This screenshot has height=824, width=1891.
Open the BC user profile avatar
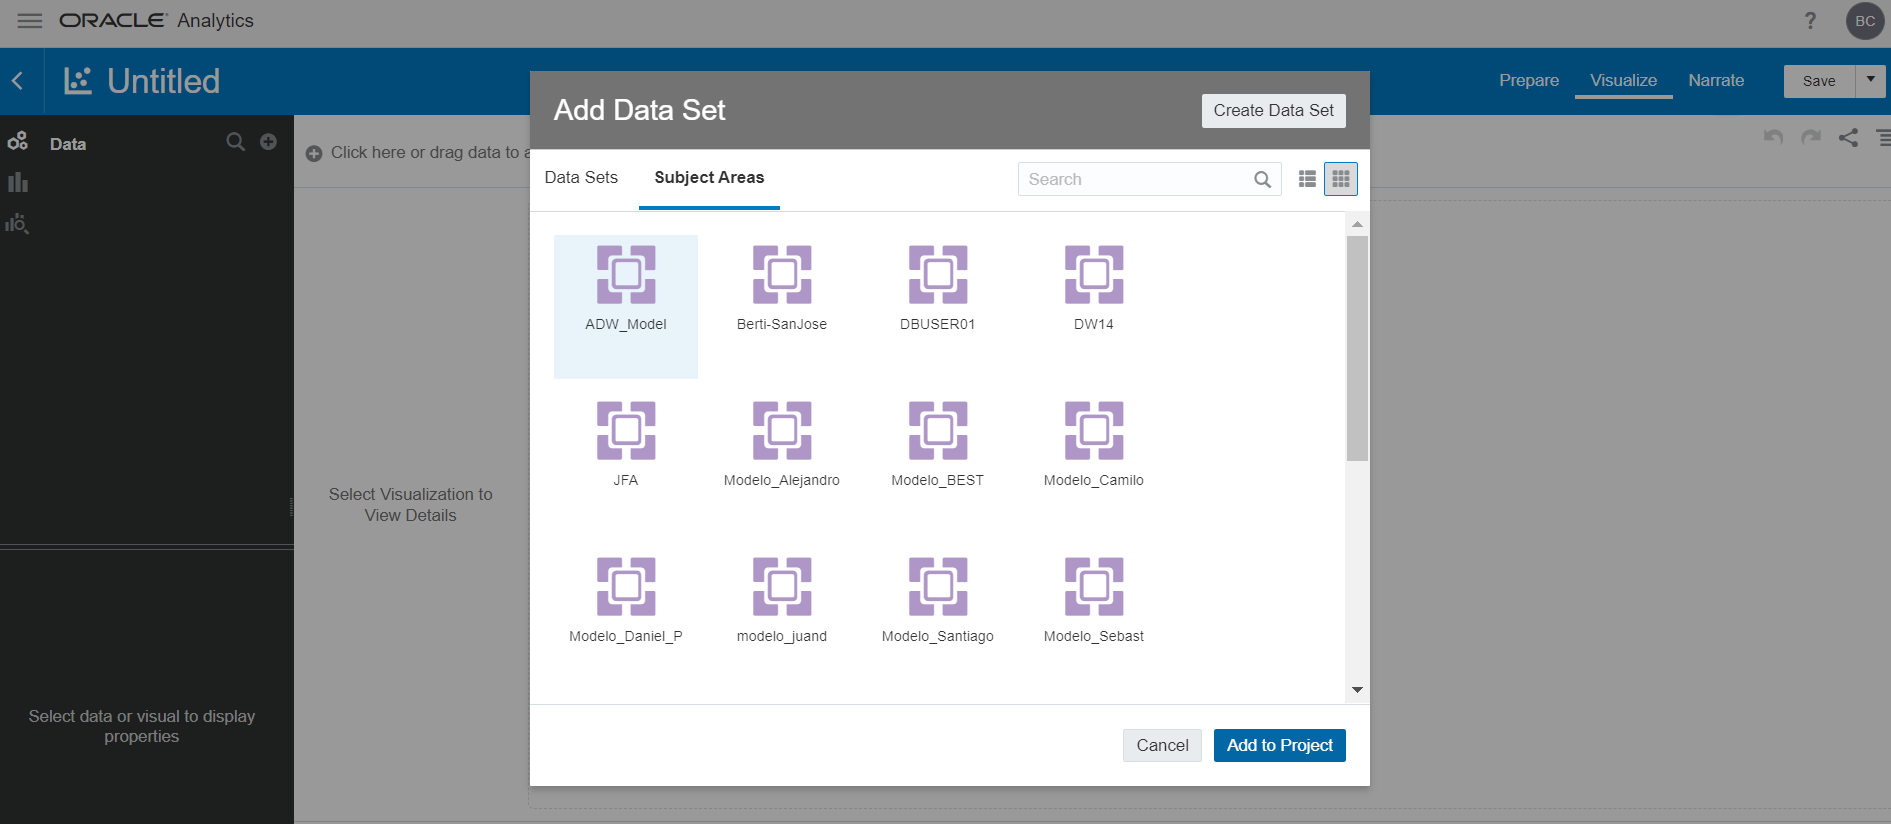(x=1865, y=21)
